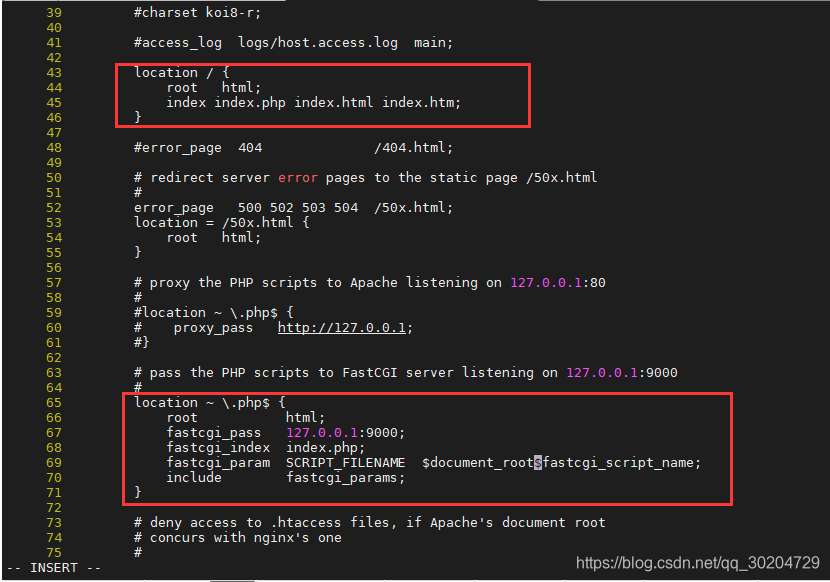The height and width of the screenshot is (582, 830).
Task: Click 'fastcgi_params;' on line 70
Action: (345, 478)
